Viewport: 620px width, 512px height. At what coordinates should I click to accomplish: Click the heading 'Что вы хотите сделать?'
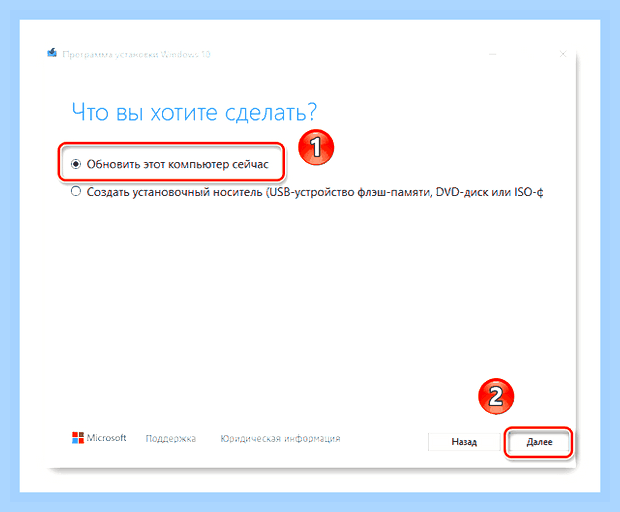[x=194, y=112]
